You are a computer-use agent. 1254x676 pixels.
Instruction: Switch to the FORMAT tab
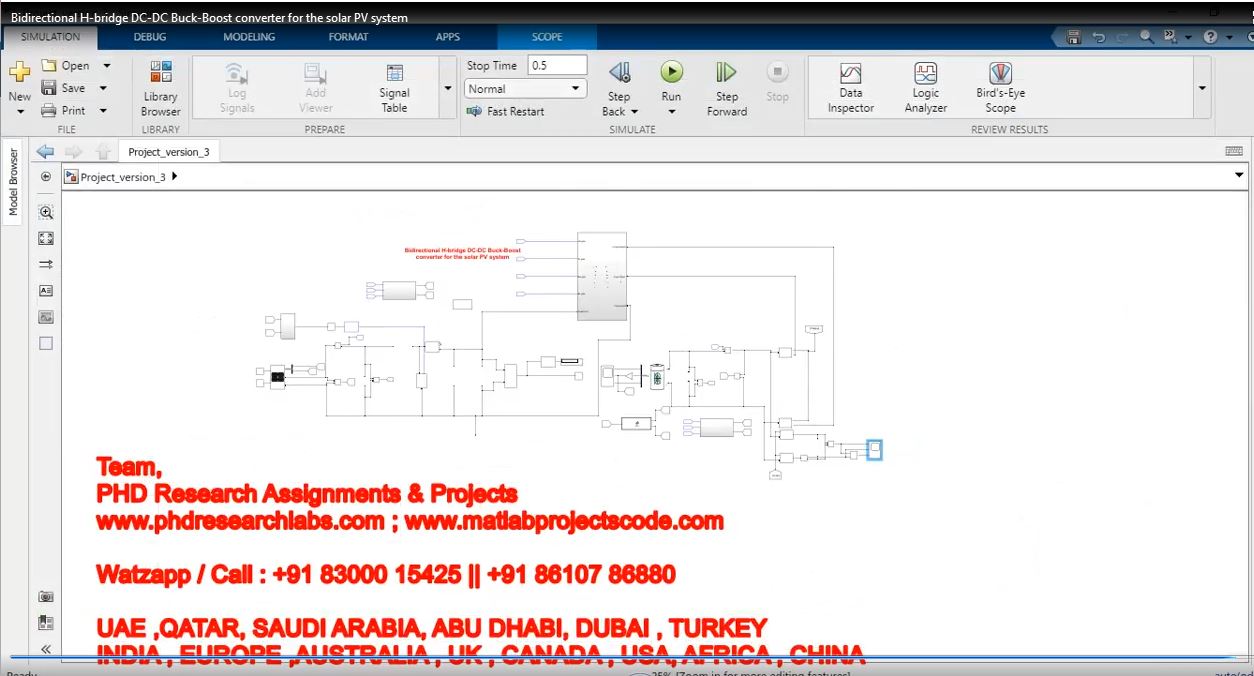pyautogui.click(x=348, y=37)
